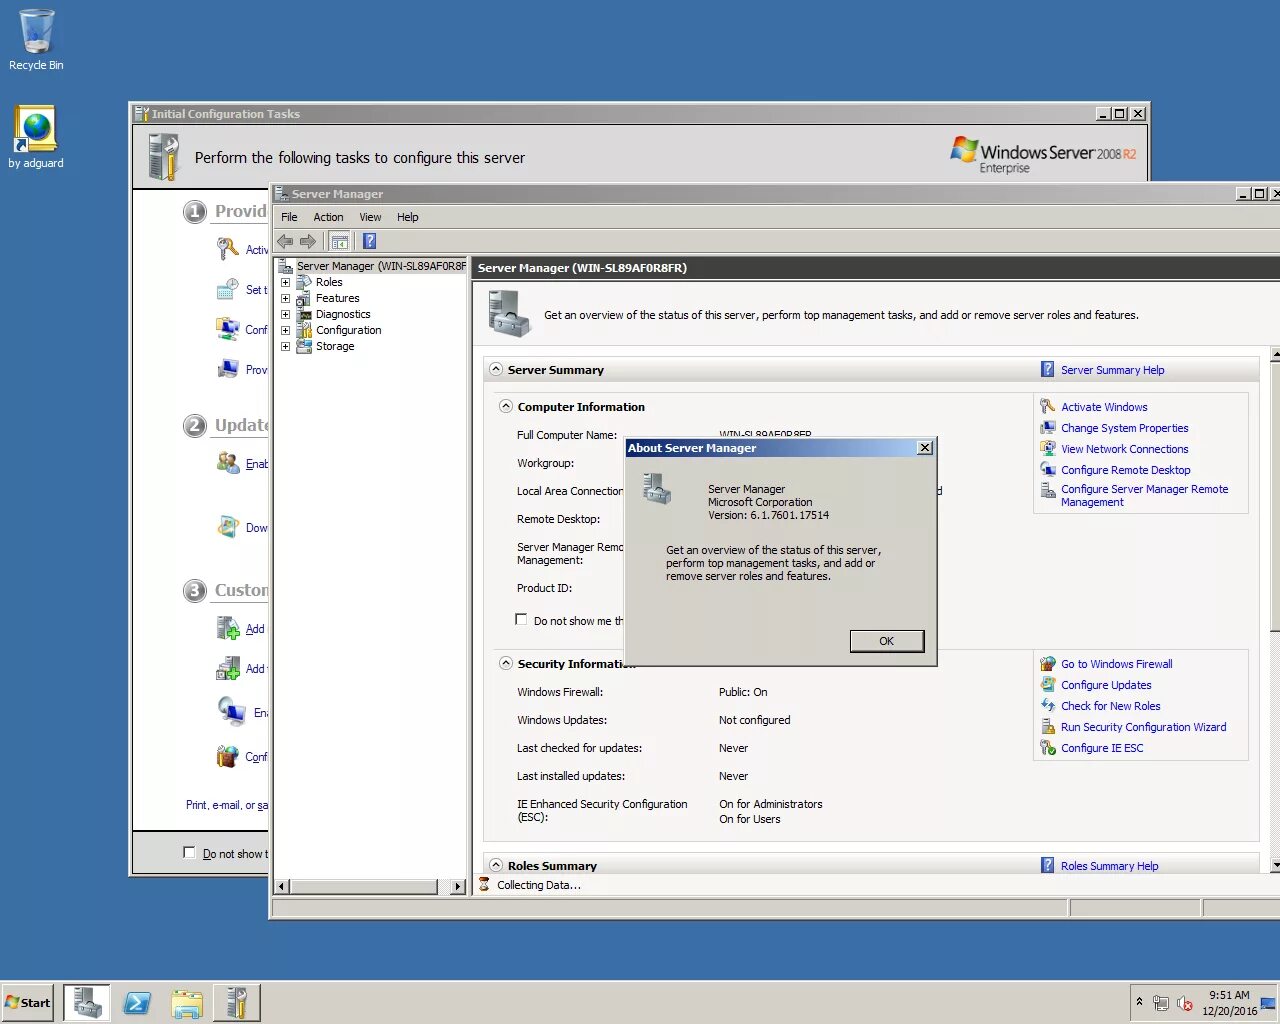Image resolution: width=1280 pixels, height=1024 pixels.
Task: Open the Help menu
Action: tap(407, 217)
